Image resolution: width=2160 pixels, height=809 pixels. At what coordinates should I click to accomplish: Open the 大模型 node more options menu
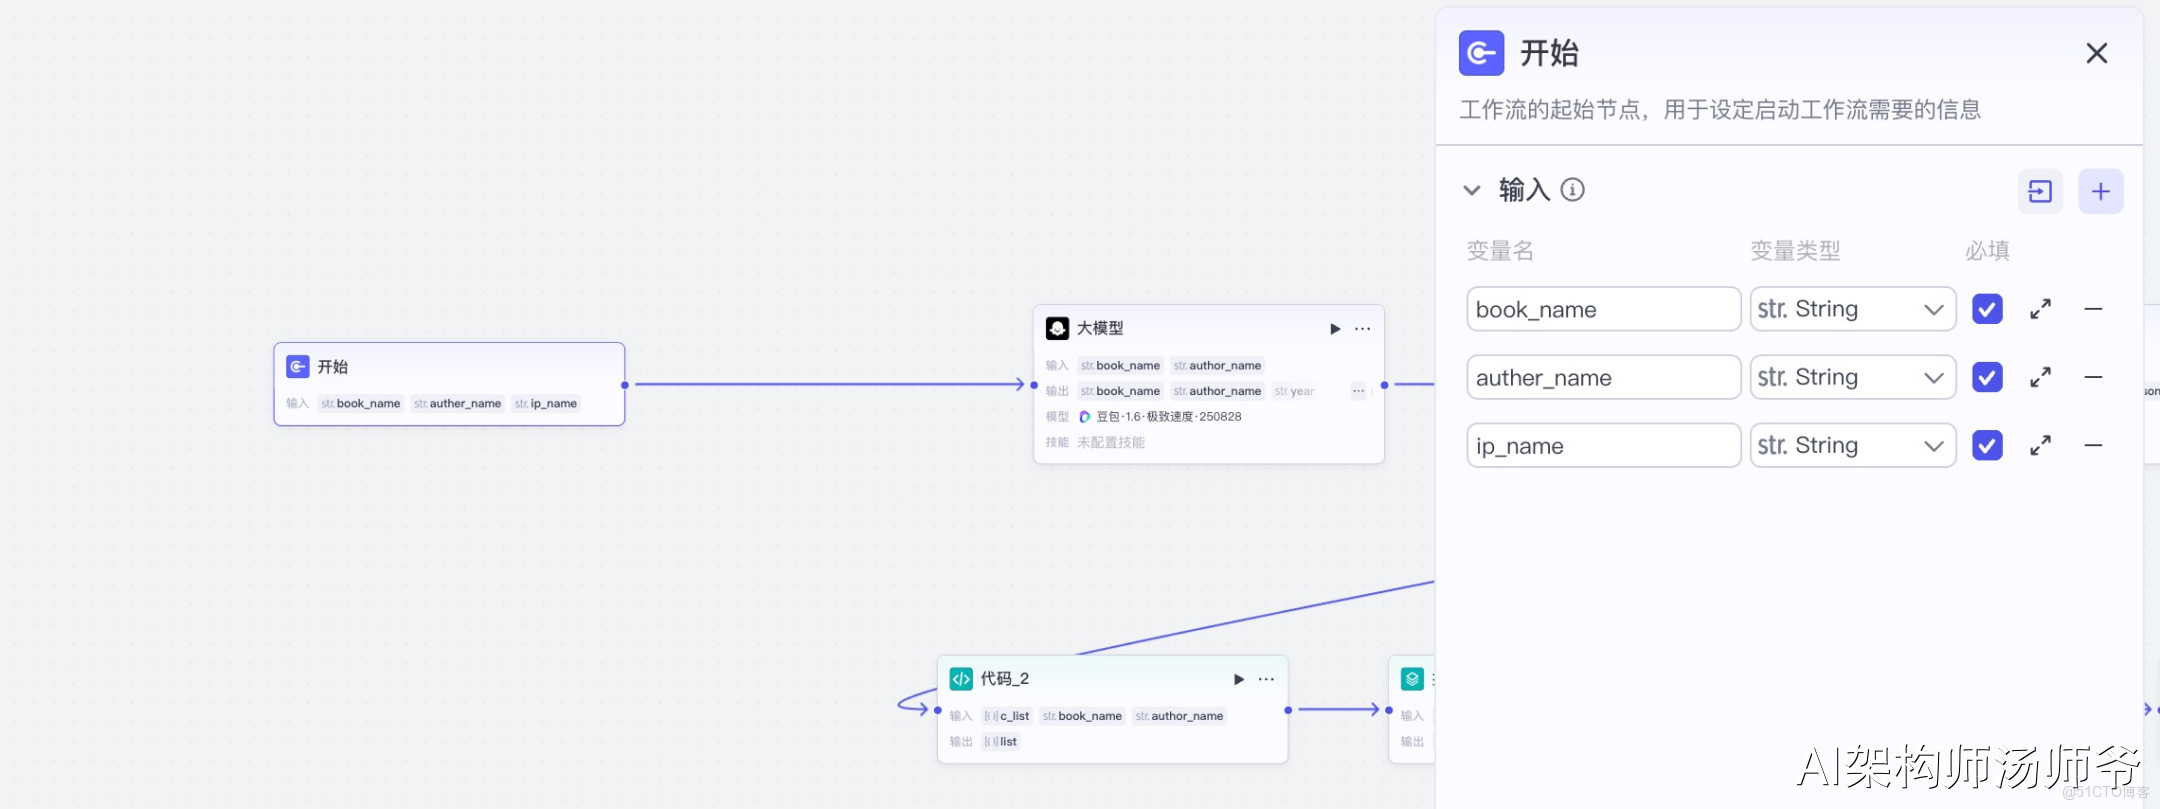tap(1363, 329)
